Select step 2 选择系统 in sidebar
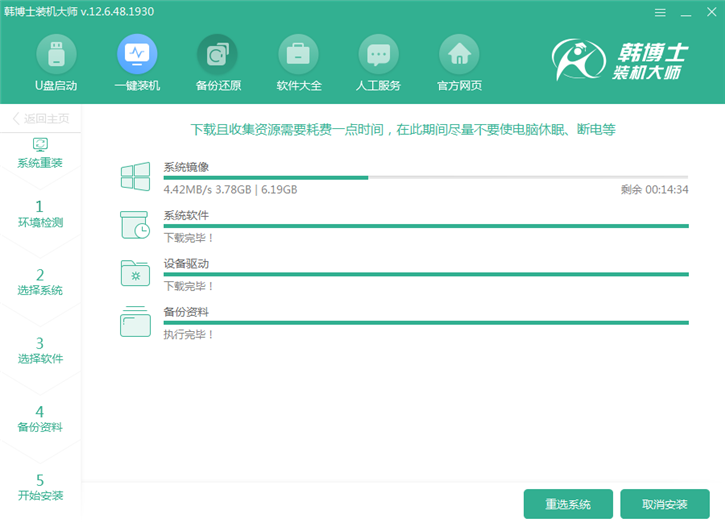This screenshot has width=725, height=522. pos(40,281)
